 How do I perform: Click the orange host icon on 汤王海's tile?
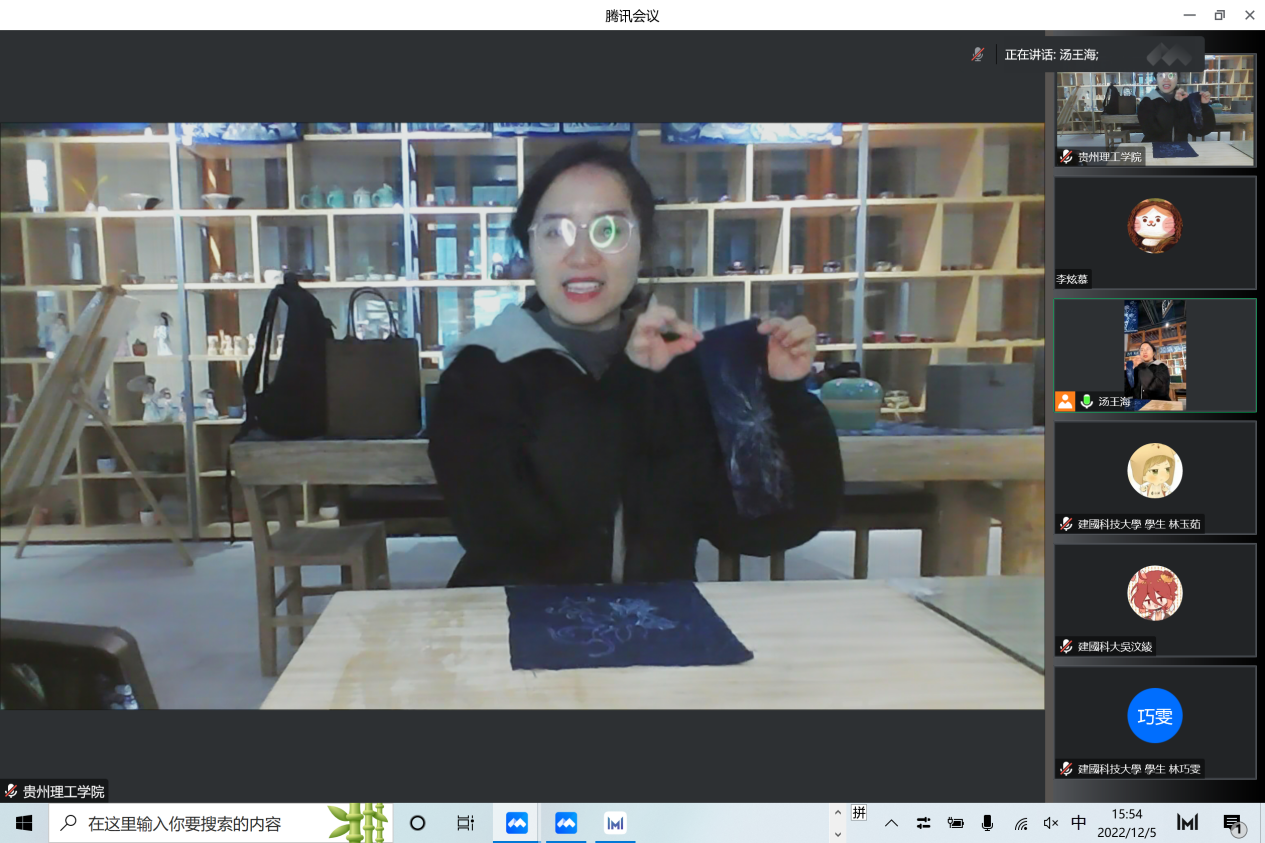coord(1065,401)
